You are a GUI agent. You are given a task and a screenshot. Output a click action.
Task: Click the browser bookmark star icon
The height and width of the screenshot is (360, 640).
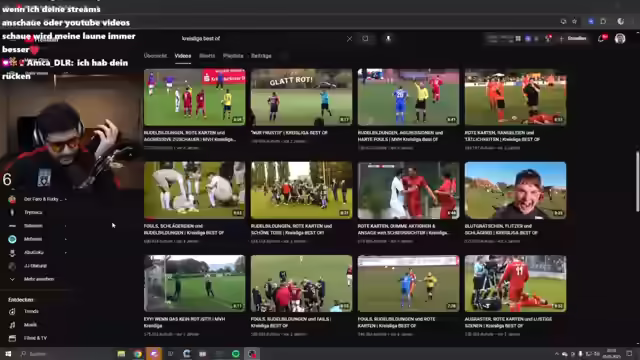pyautogui.click(x=574, y=21)
